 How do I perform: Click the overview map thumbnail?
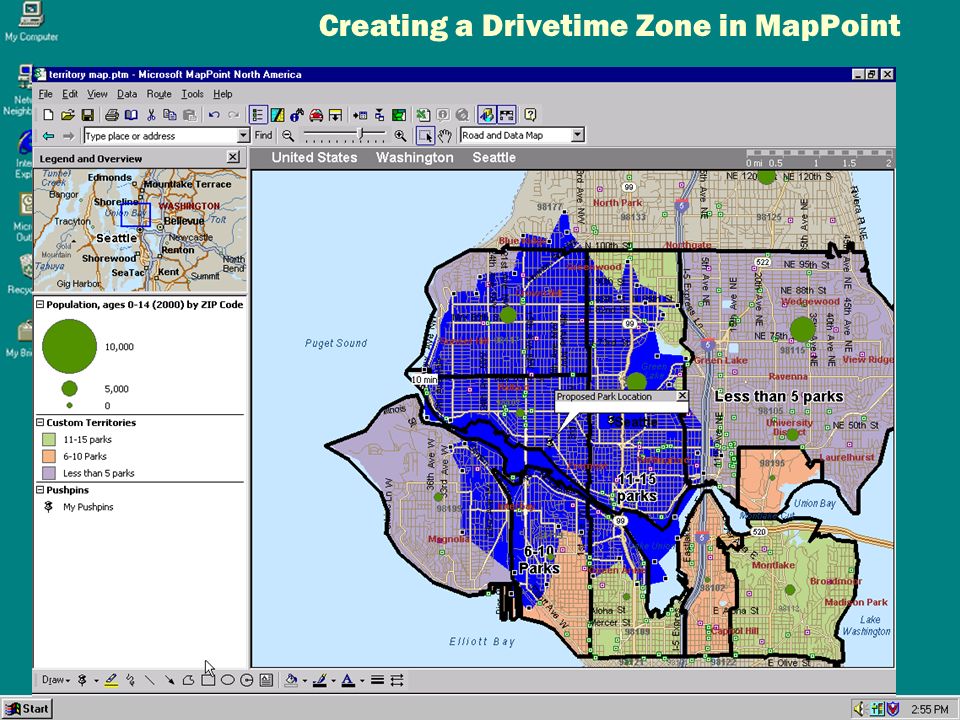[x=140, y=230]
